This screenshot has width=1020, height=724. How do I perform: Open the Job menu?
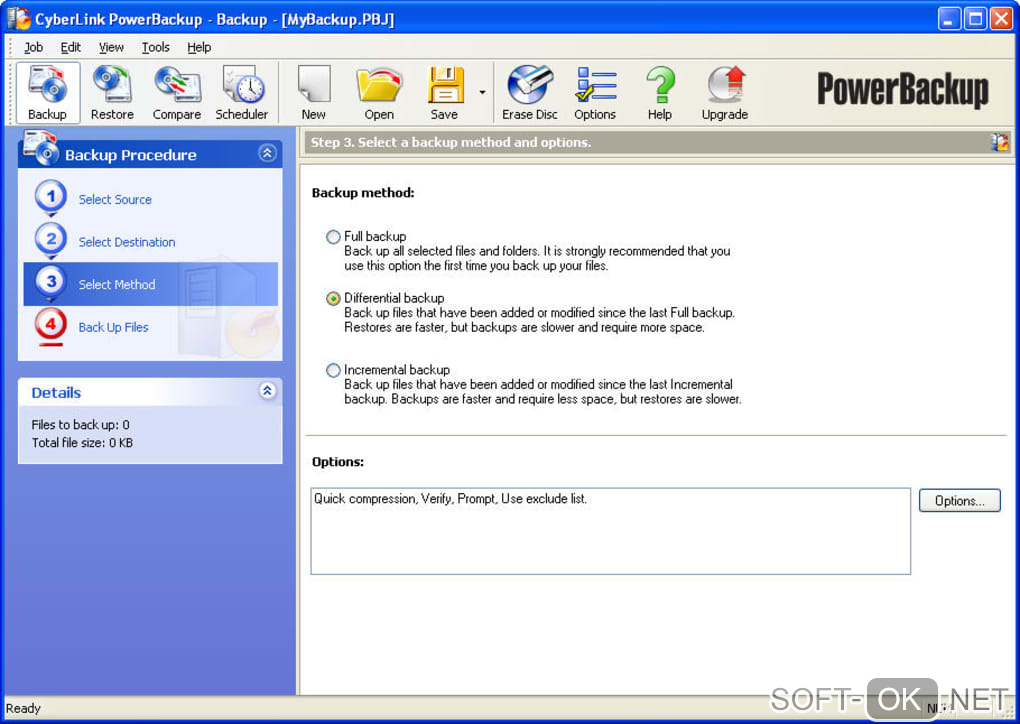click(33, 47)
